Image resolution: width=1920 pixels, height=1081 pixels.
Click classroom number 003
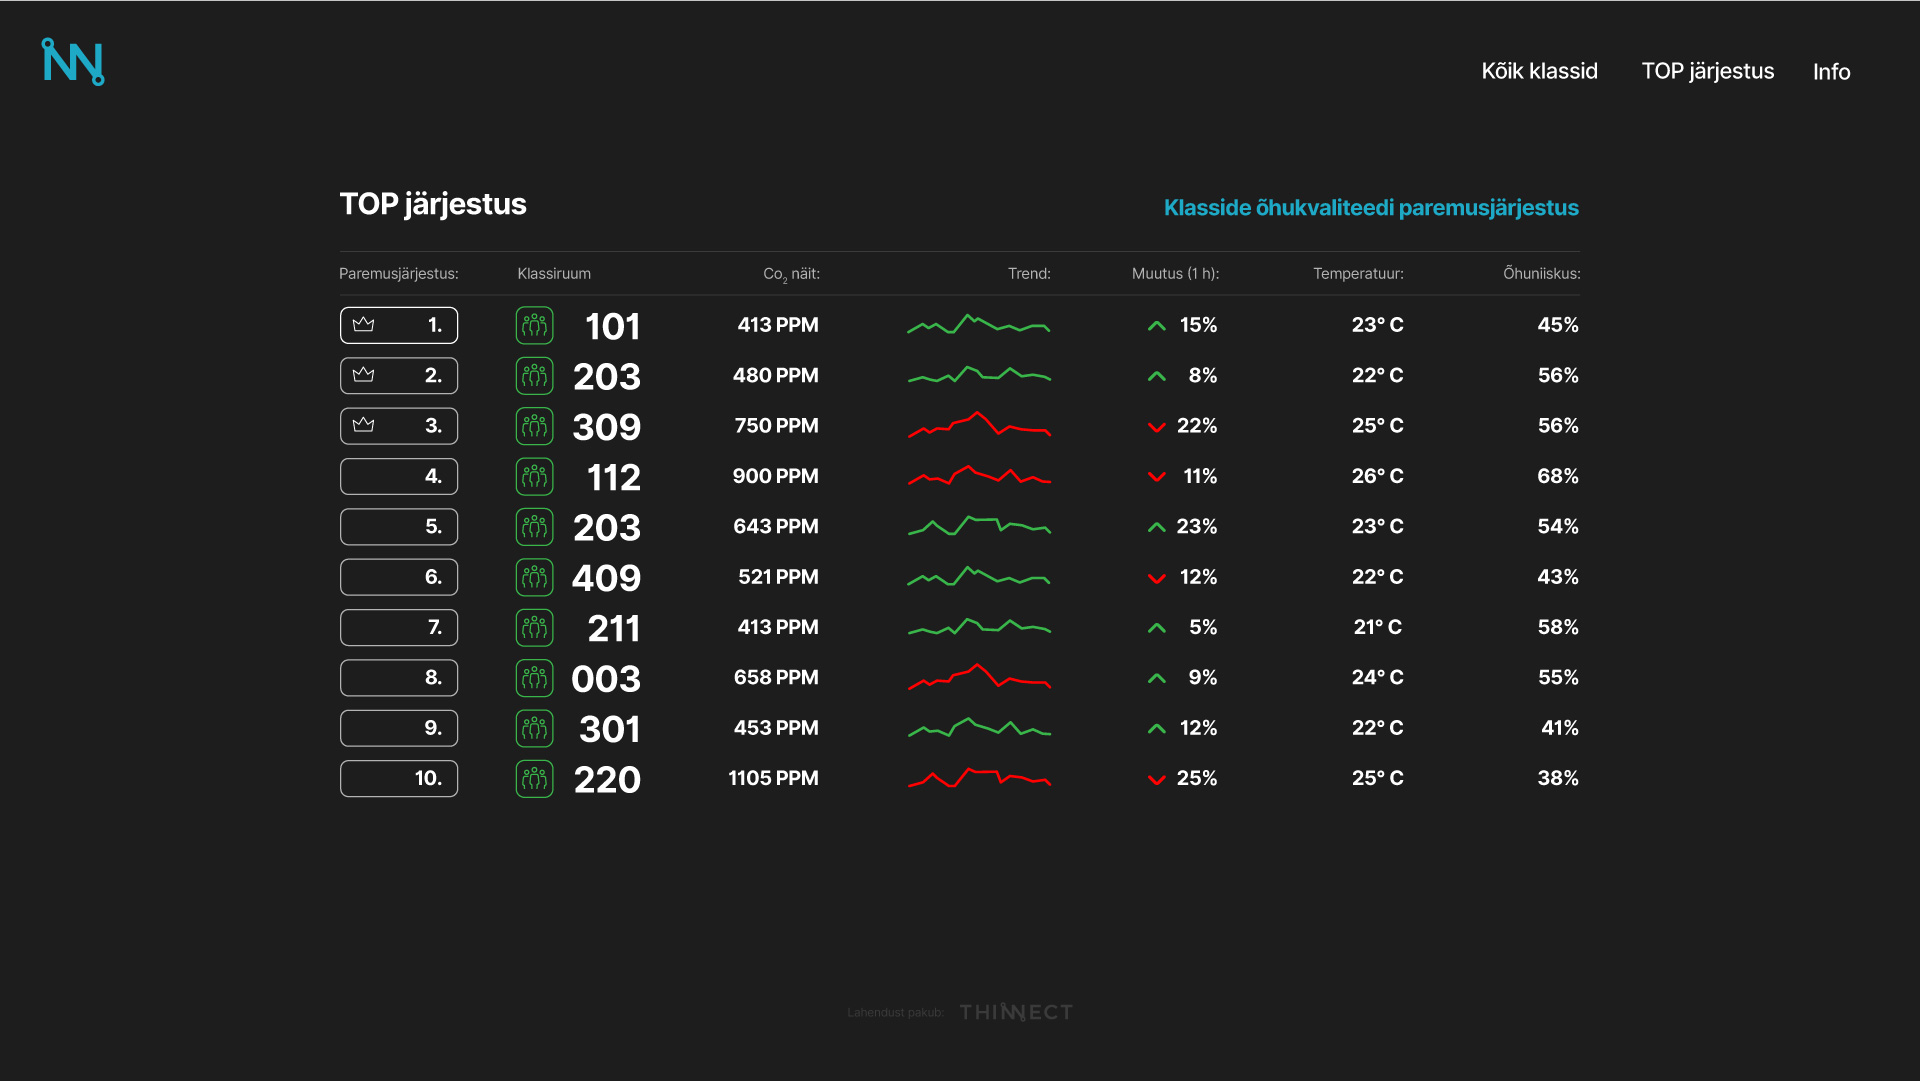point(606,679)
